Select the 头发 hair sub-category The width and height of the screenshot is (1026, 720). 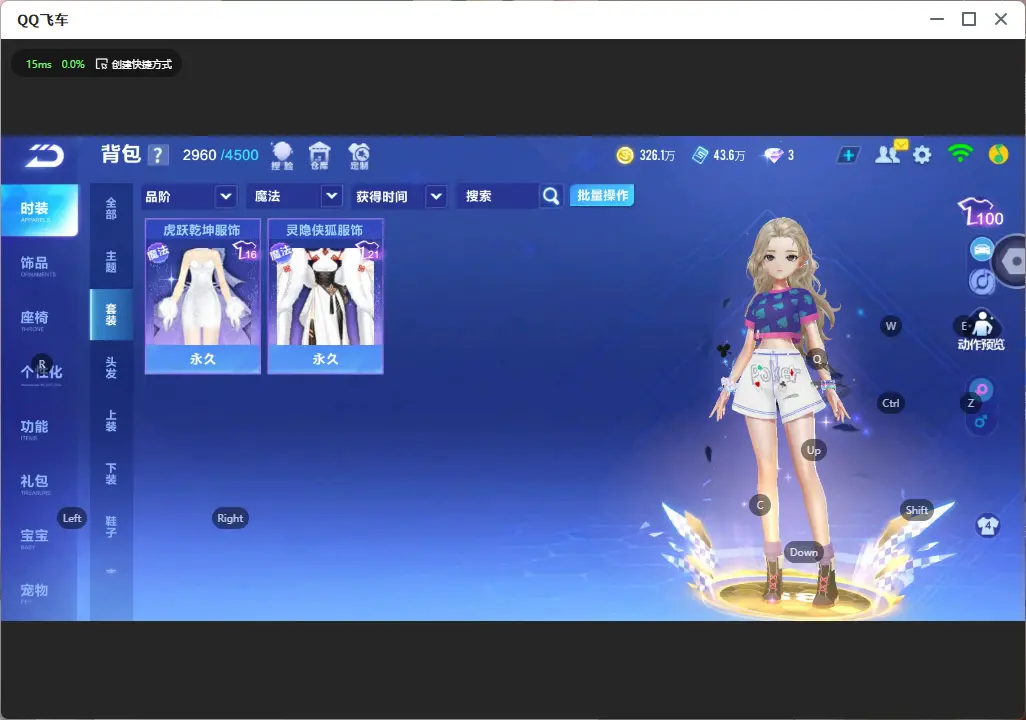111,368
